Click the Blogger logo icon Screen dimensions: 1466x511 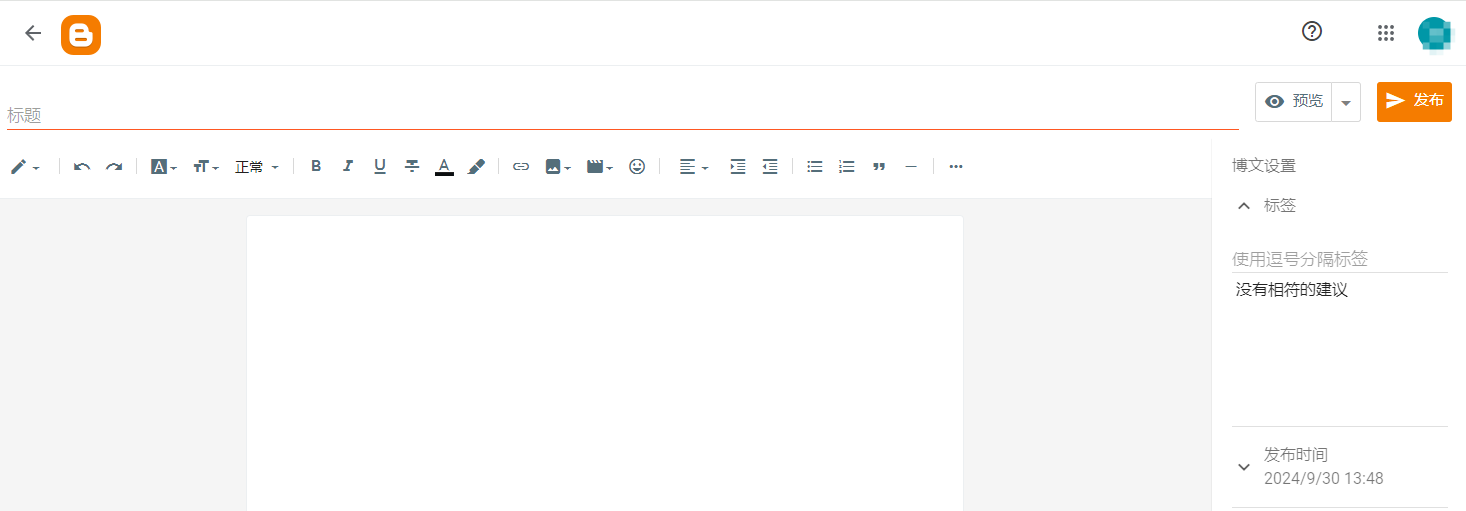[81, 35]
